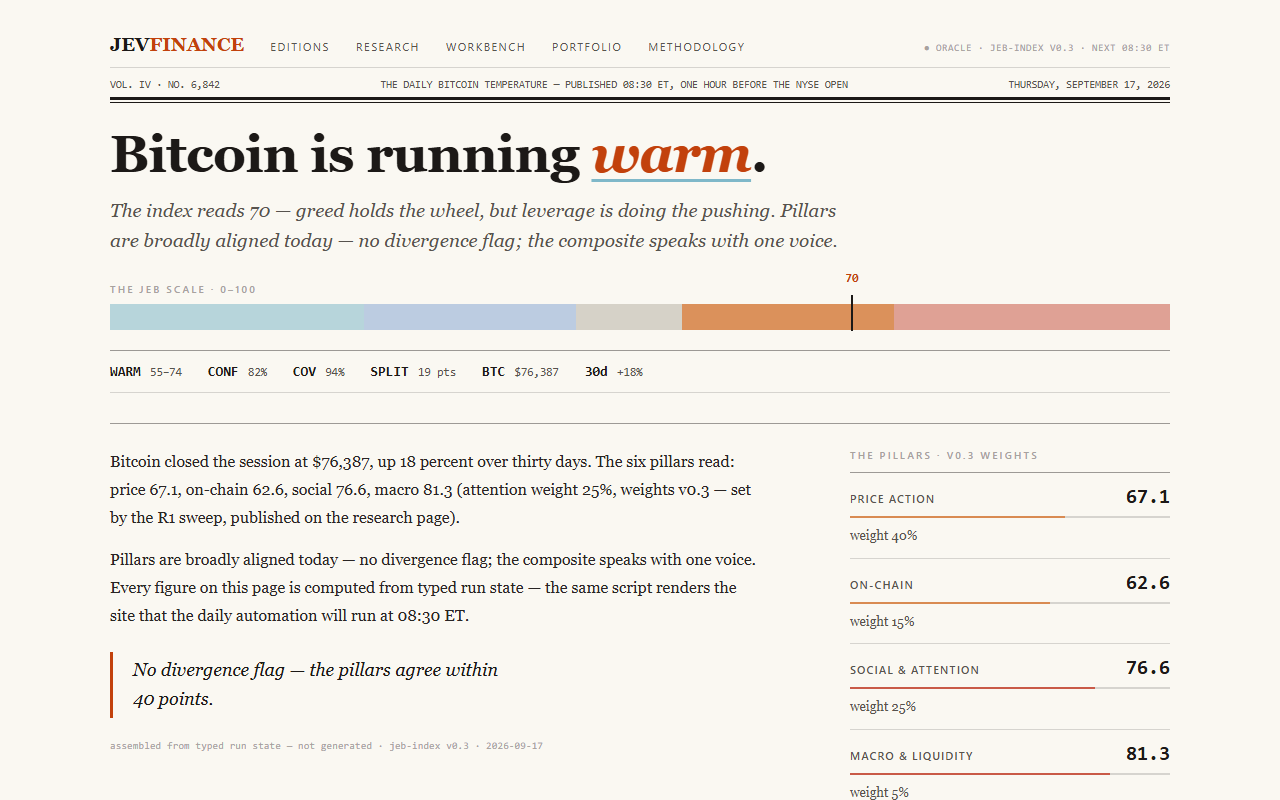The height and width of the screenshot is (800, 1280).
Task: Click the '30d +18%' stat
Action: (614, 372)
